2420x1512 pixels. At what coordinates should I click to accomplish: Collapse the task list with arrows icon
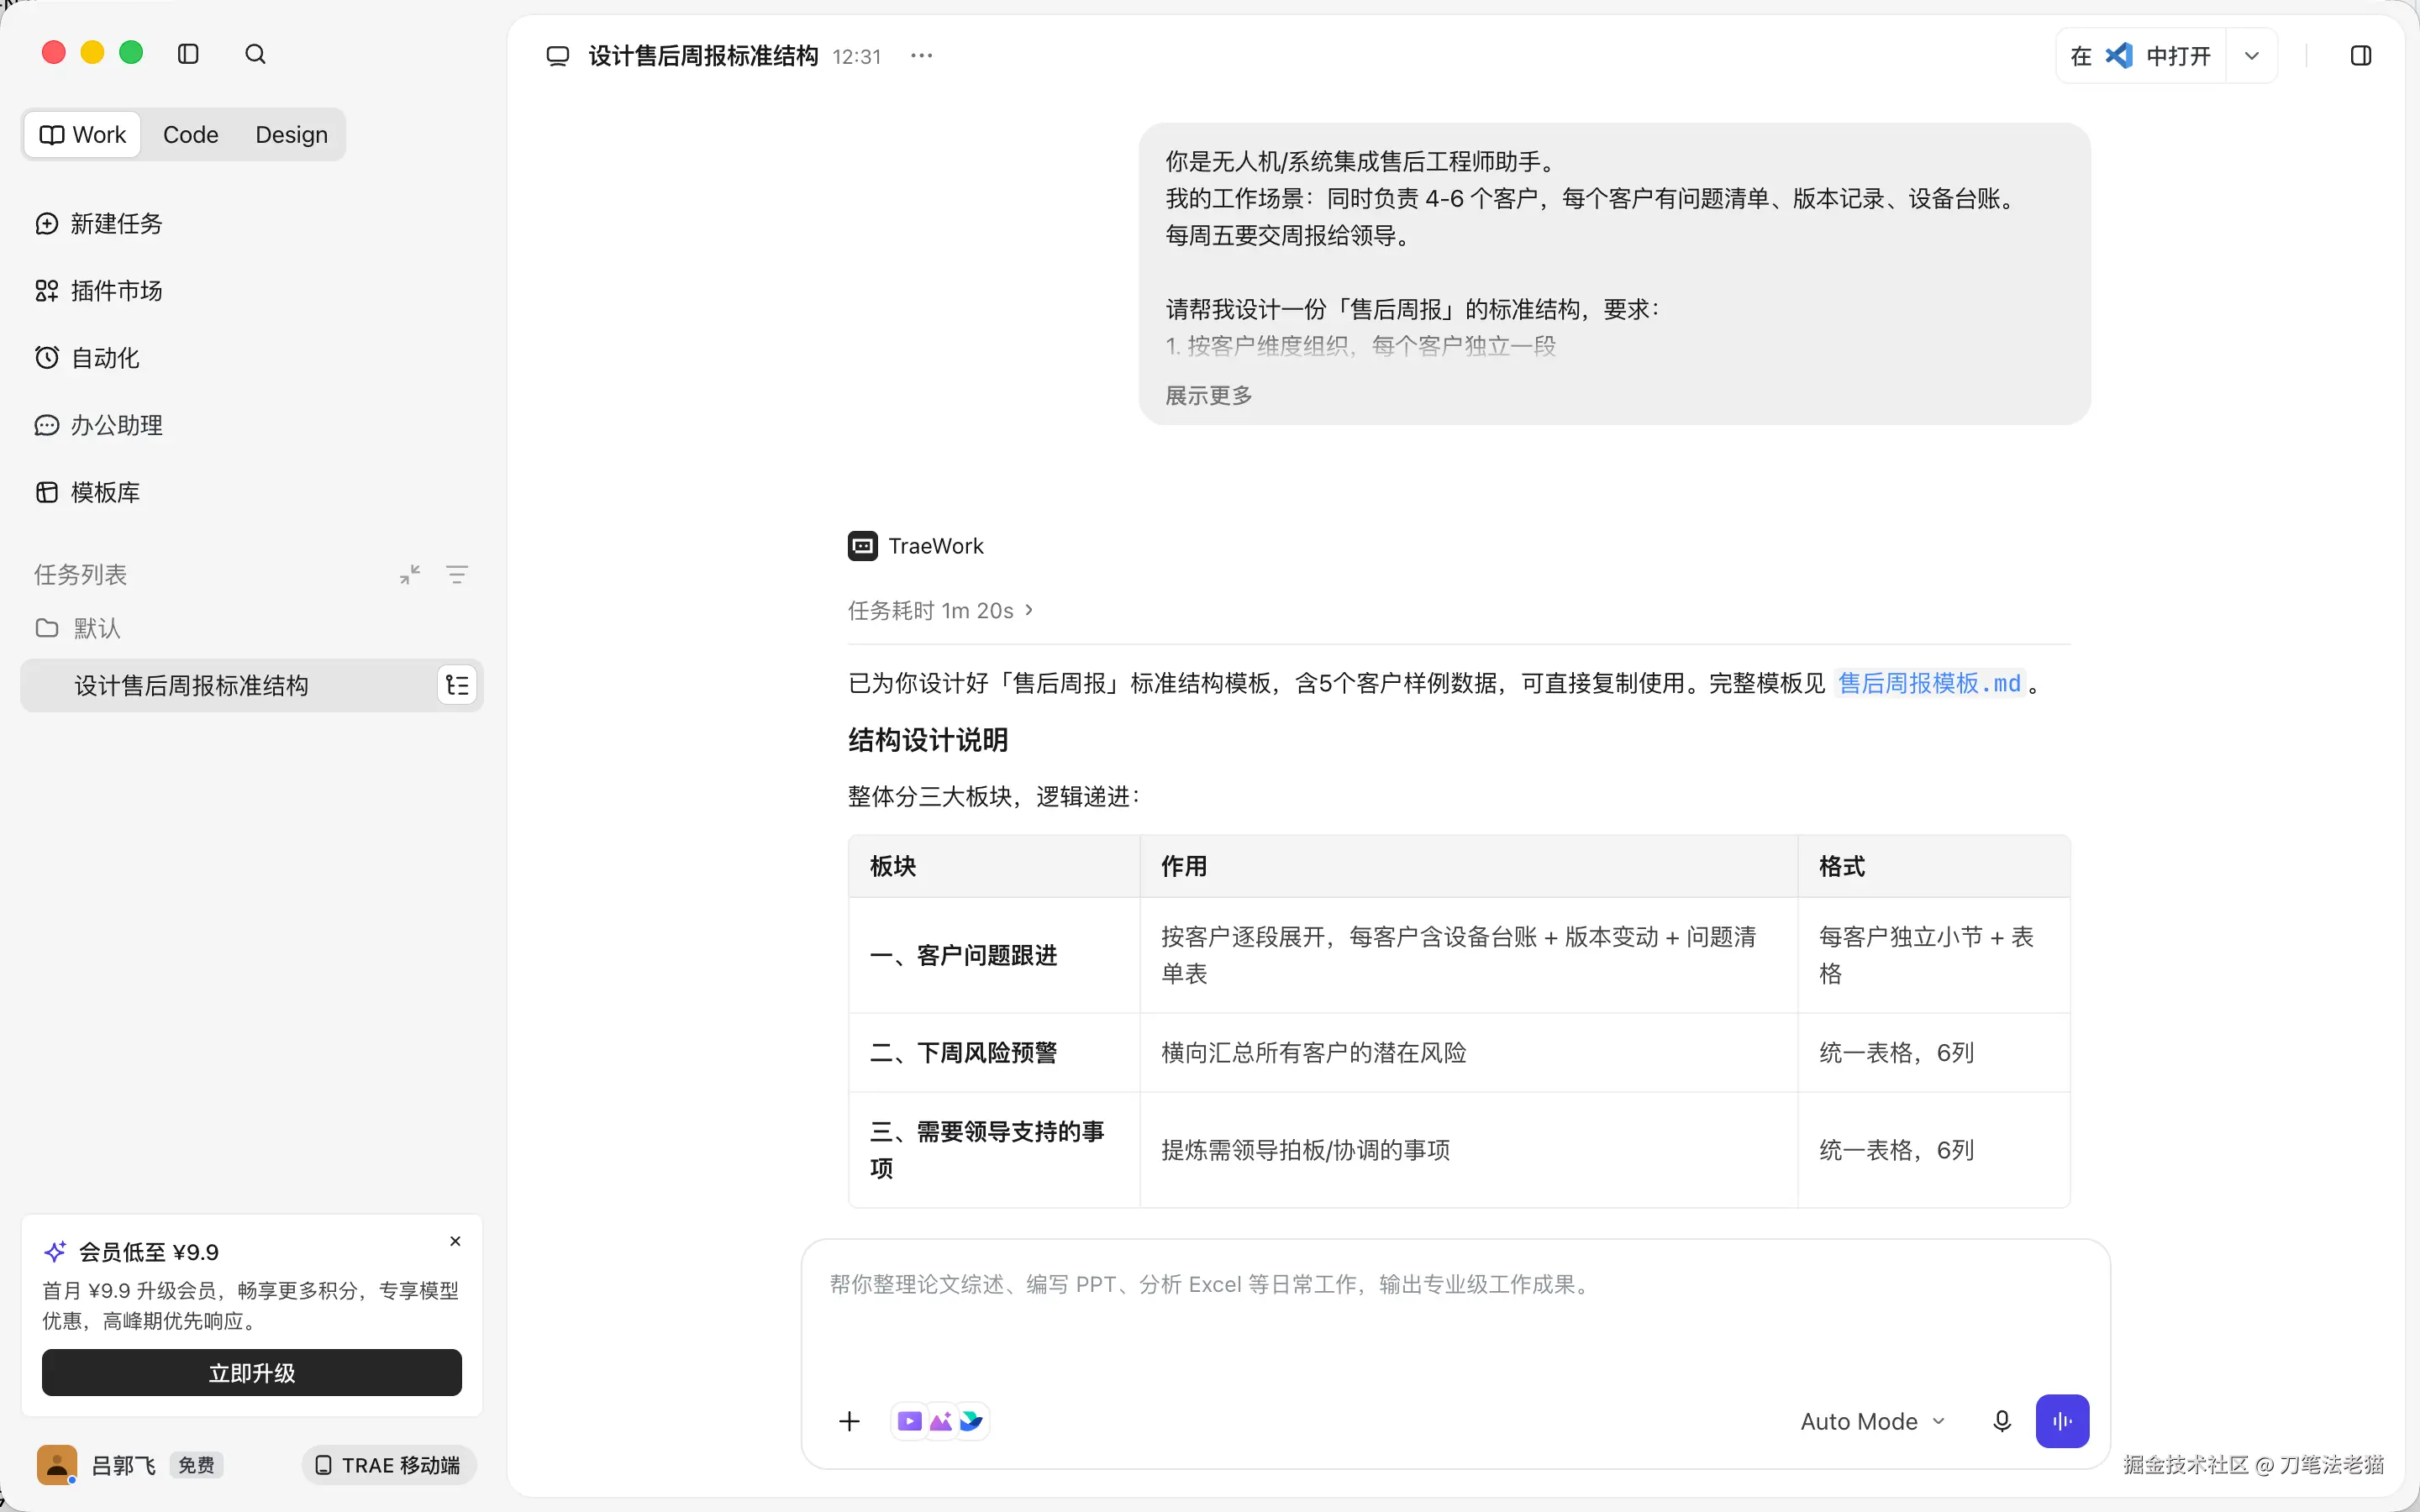point(410,574)
